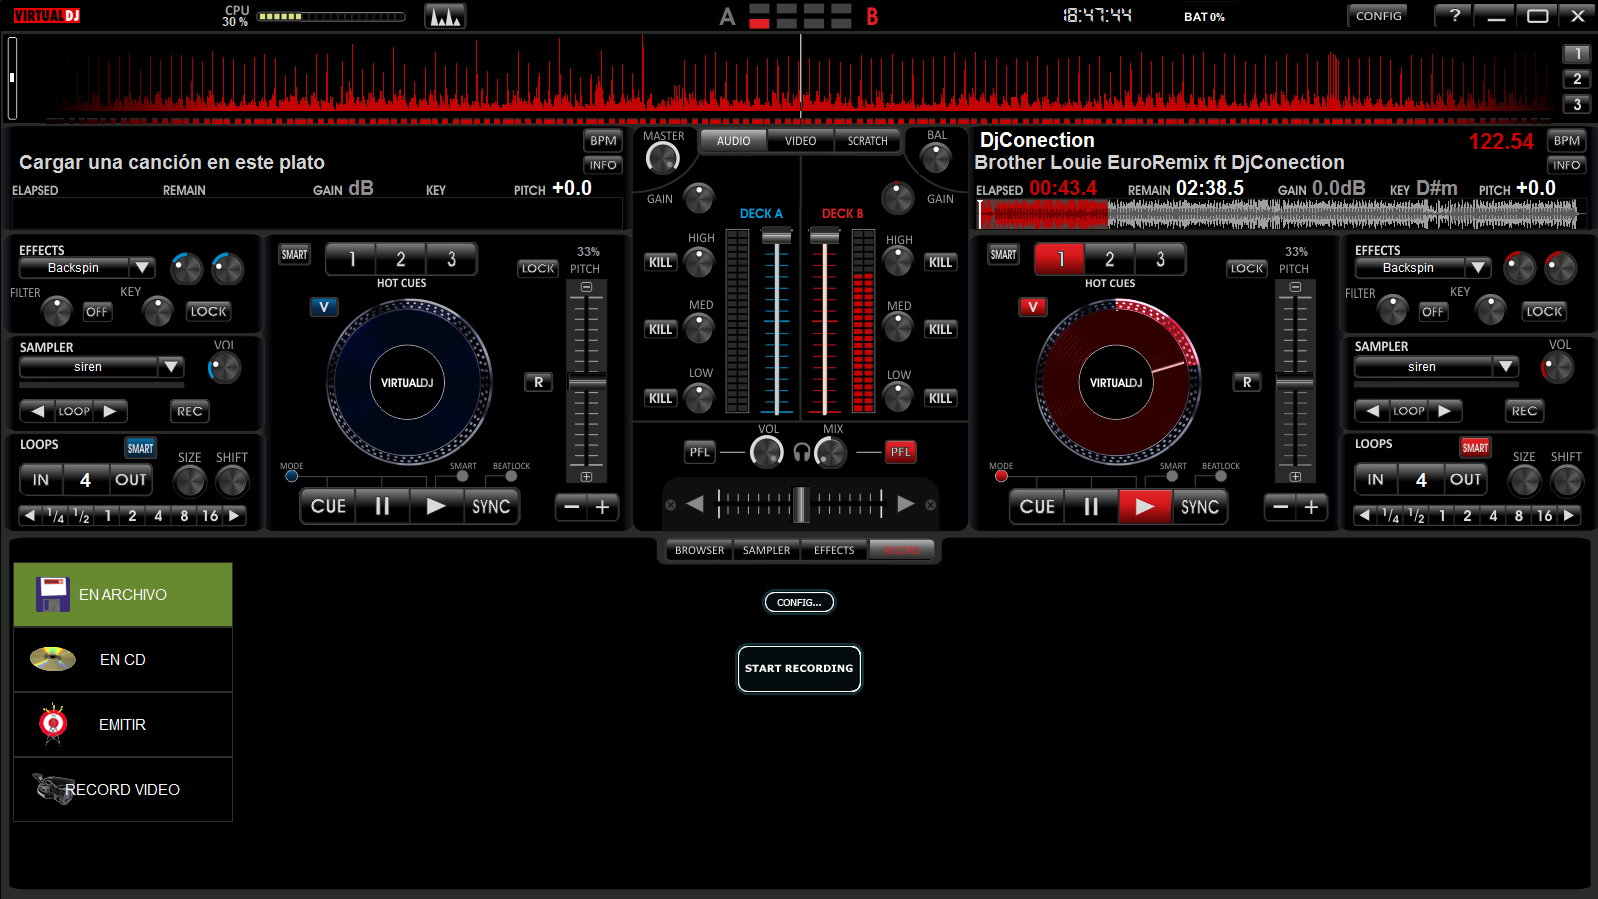Expand deck B pitch range plus box
1598x899 pixels.
click(x=1295, y=477)
